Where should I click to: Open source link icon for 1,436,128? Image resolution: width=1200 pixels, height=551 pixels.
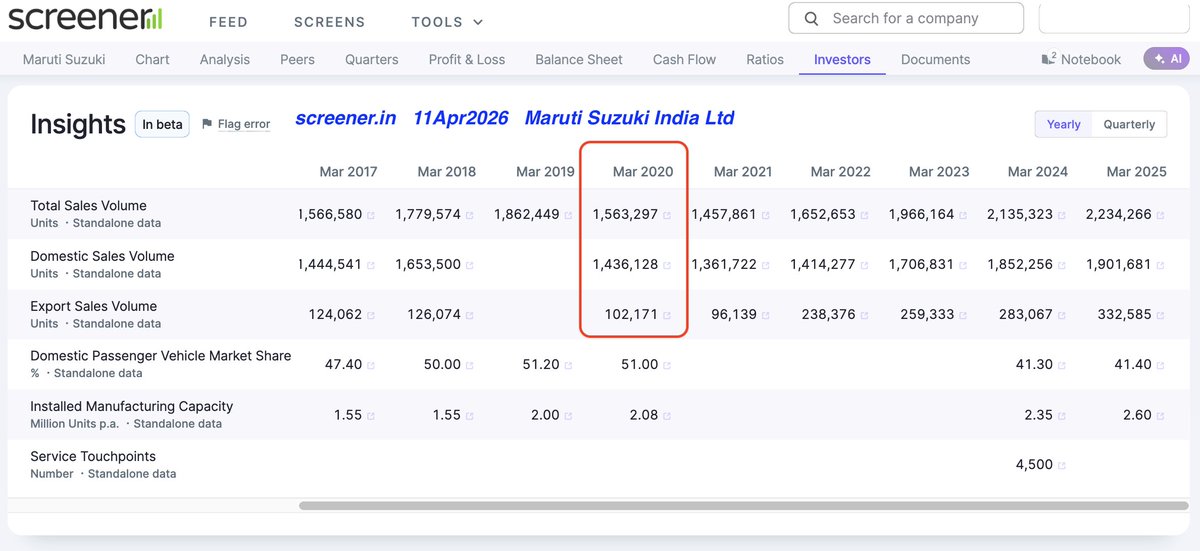667,265
